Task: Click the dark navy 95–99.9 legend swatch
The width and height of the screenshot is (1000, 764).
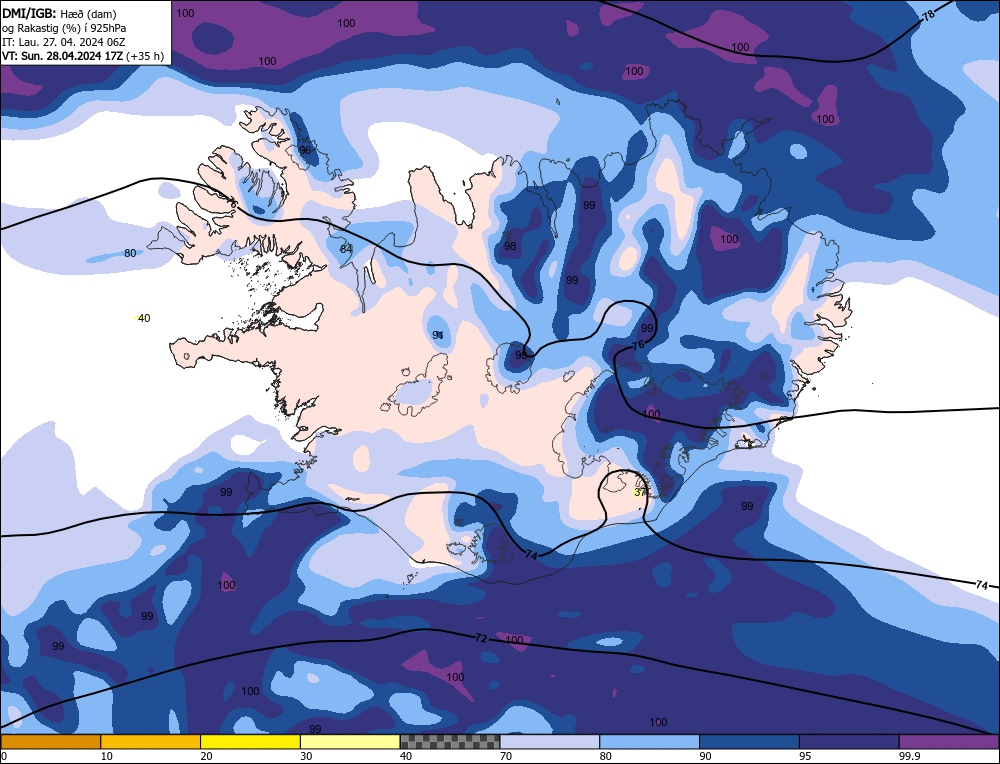Action: [849, 742]
